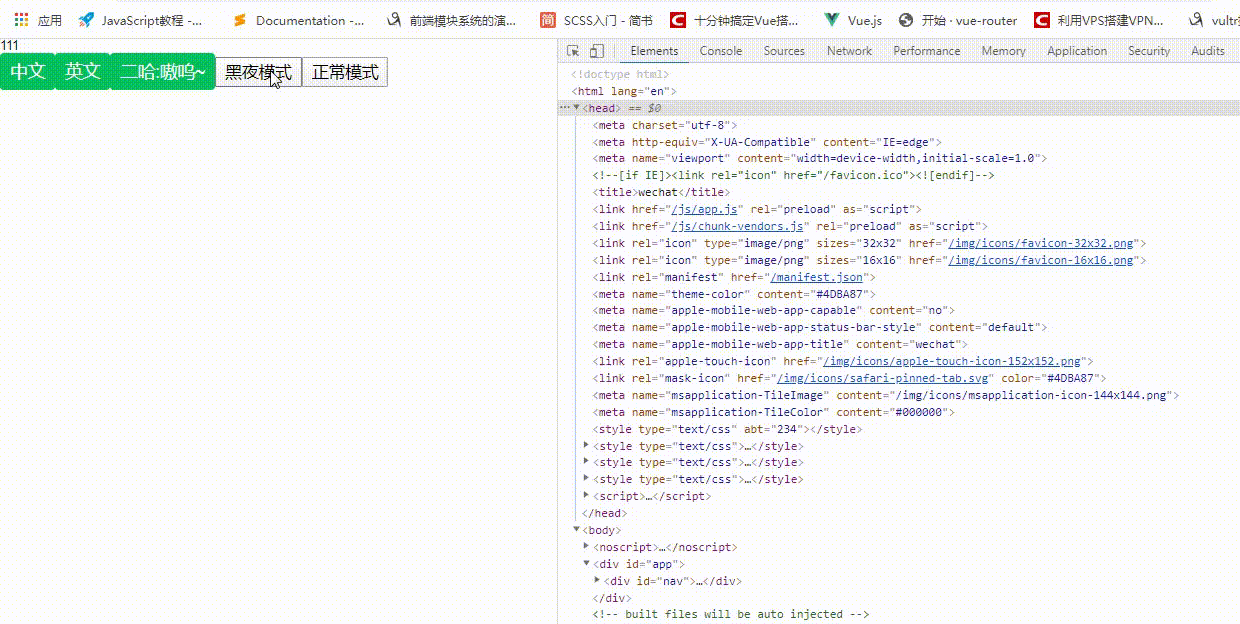
Task: Switch to the Security tab
Action: (x=1149, y=51)
